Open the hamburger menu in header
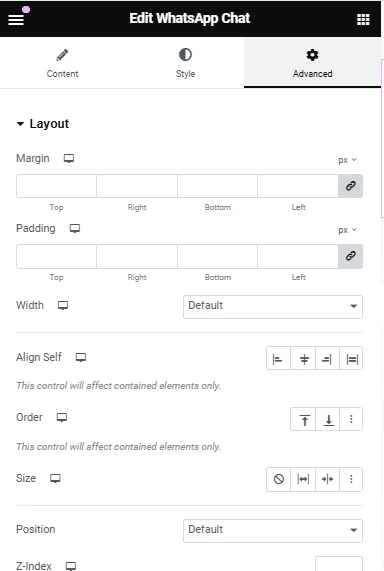This screenshot has width=384, height=571. tap(16, 19)
